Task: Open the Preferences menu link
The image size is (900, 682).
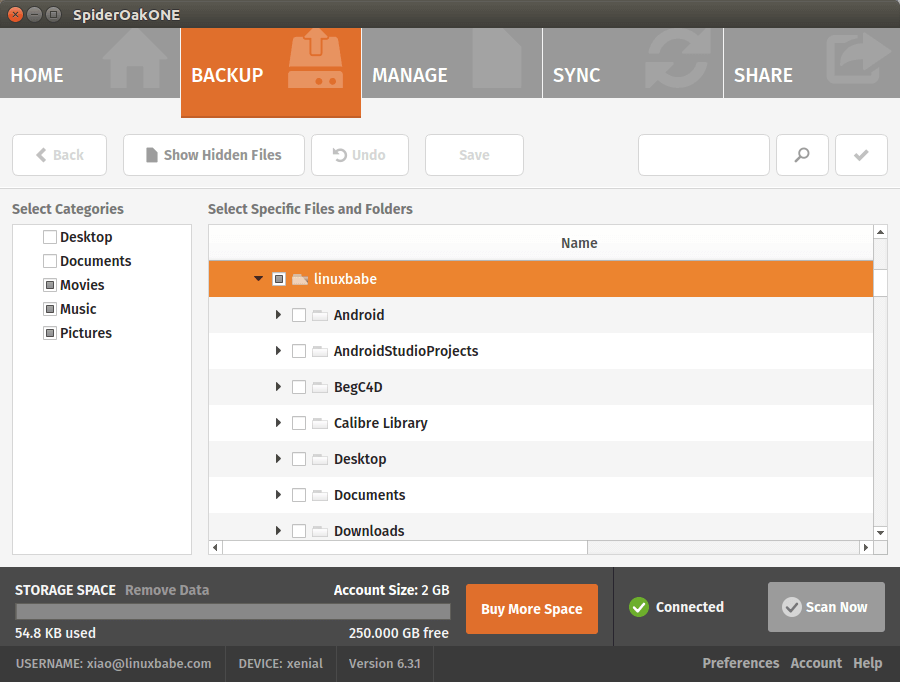Action: 740,663
